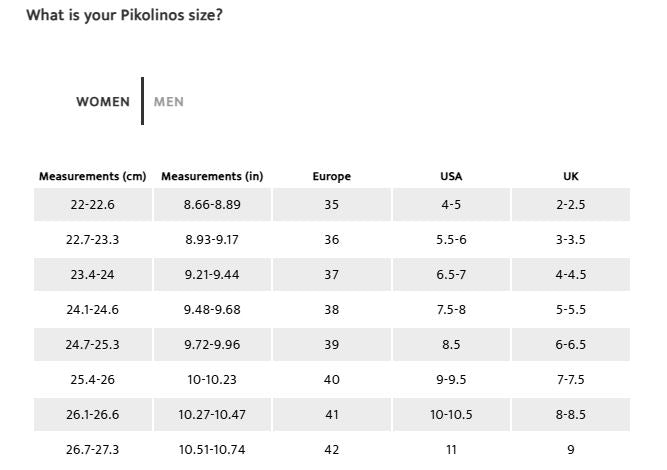Viewport: 667px width, 470px height.
Task: Click the USA column header
Action: click(451, 177)
